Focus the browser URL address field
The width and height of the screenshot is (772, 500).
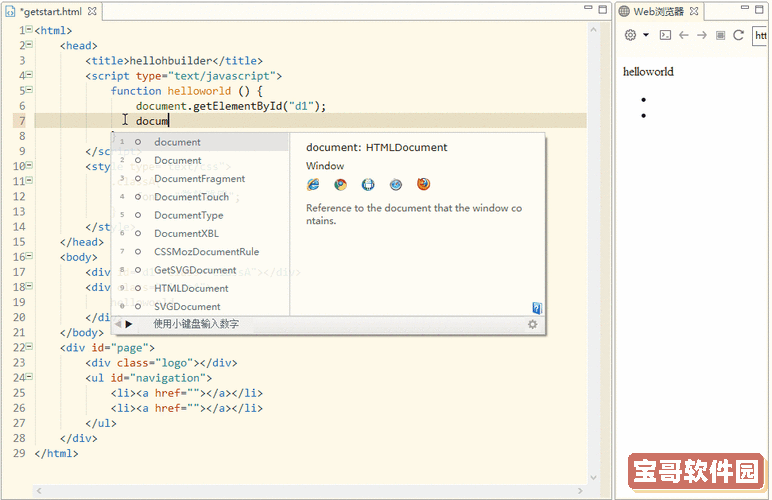pyautogui.click(x=760, y=35)
